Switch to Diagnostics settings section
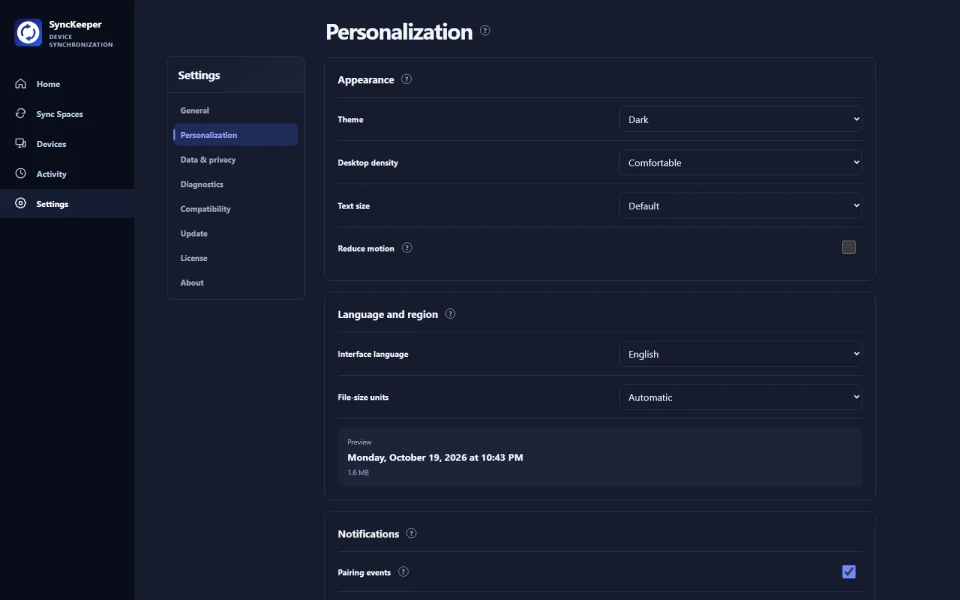Image resolution: width=960 pixels, height=600 pixels. coord(236,184)
